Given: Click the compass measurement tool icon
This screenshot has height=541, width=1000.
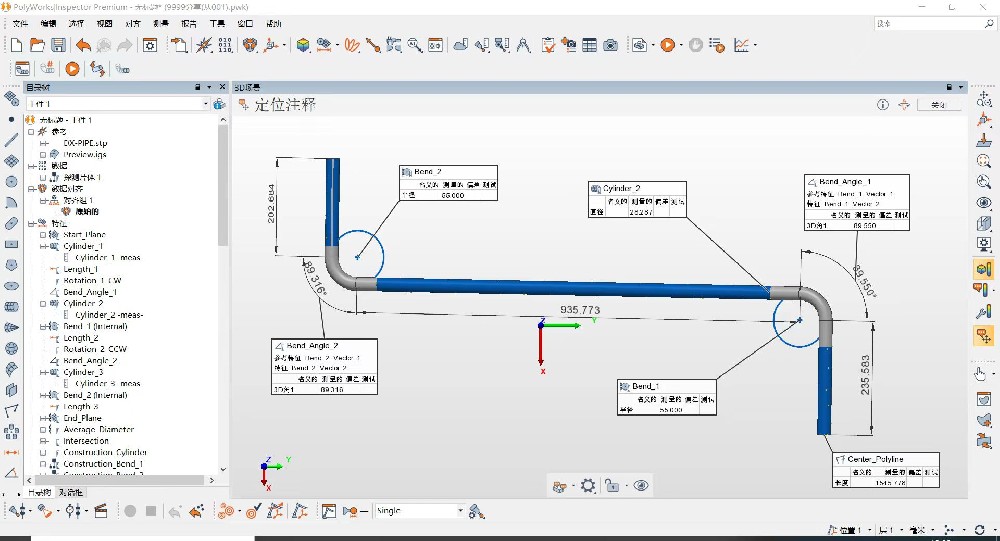Looking at the screenshot, I should [x=524, y=45].
